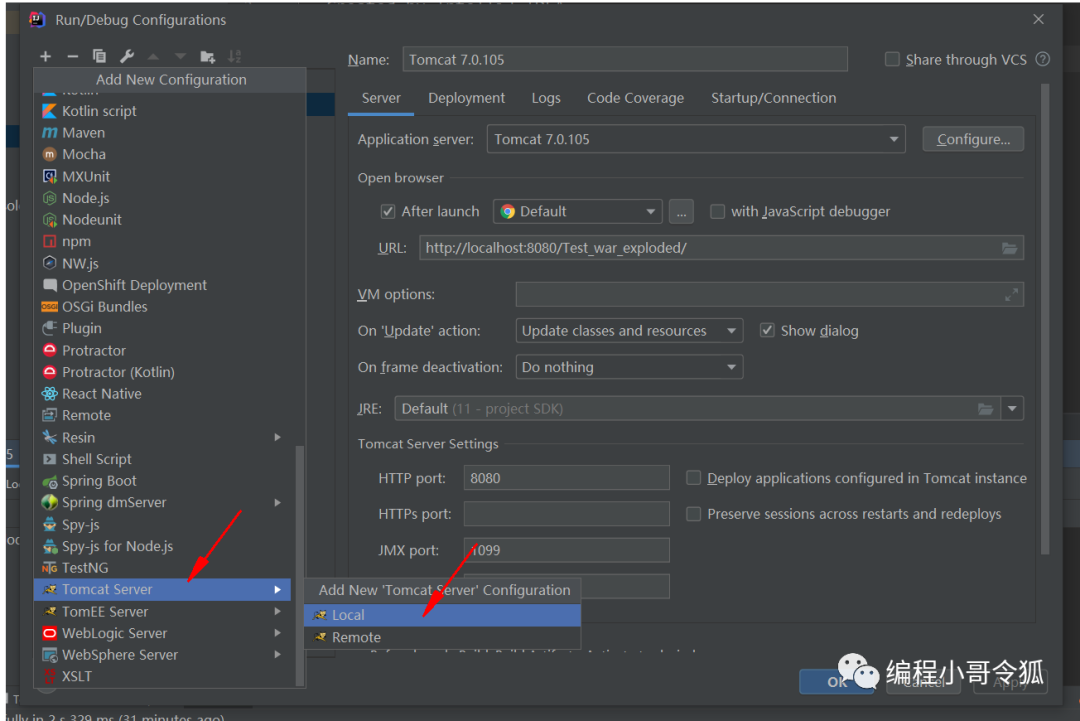Click the JMX port field
The width and height of the screenshot is (1080, 721).
[566, 550]
